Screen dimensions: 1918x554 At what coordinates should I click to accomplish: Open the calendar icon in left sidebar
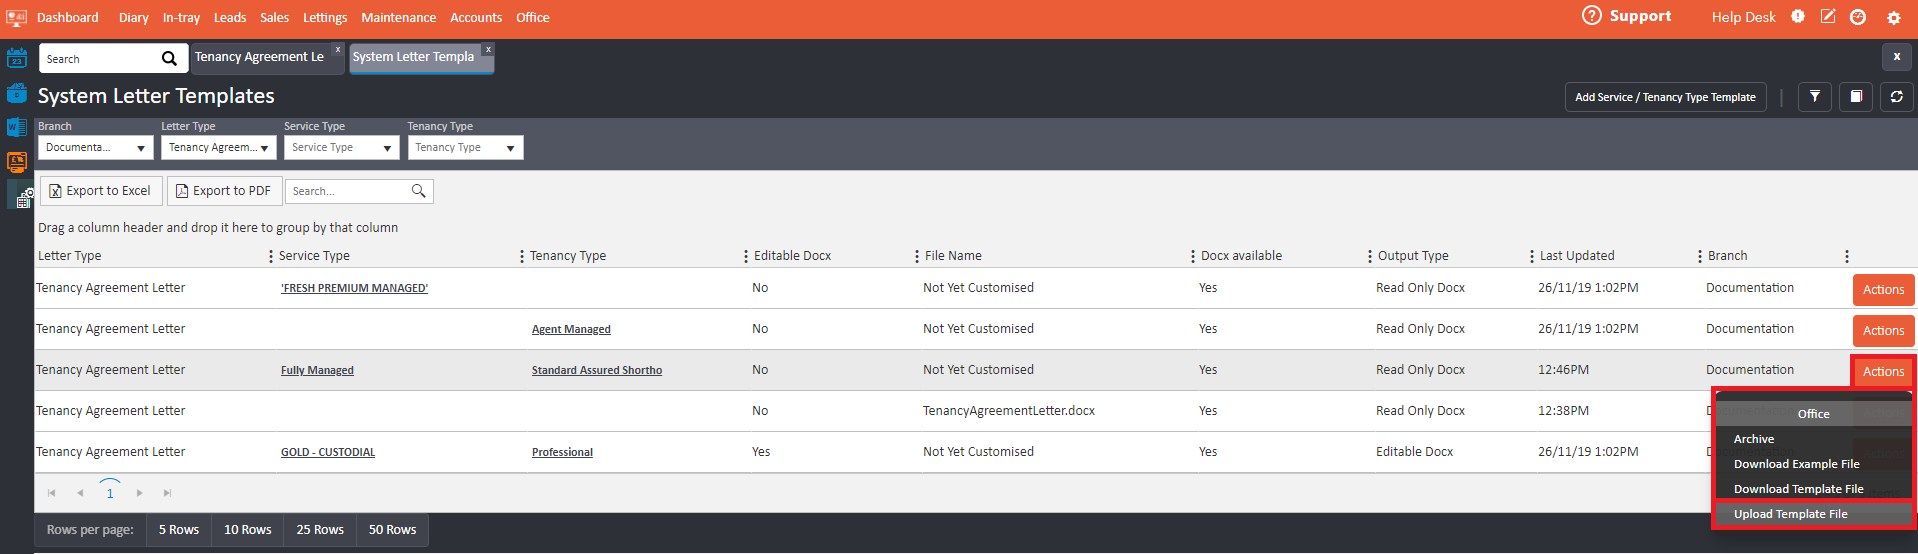click(17, 58)
